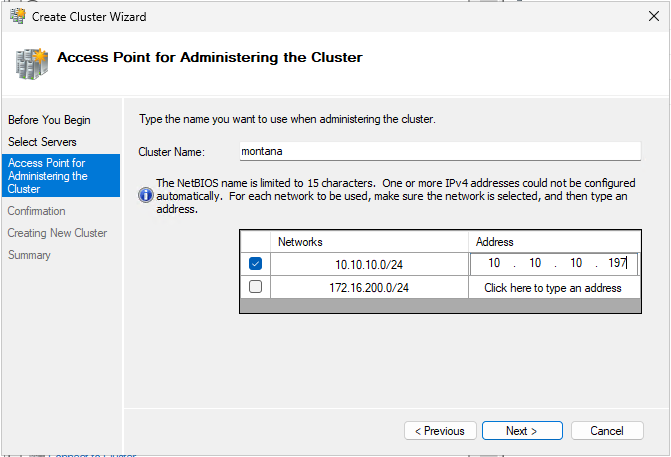Cancel the cluster wizard
The width and height of the screenshot is (671, 457).
point(606,431)
